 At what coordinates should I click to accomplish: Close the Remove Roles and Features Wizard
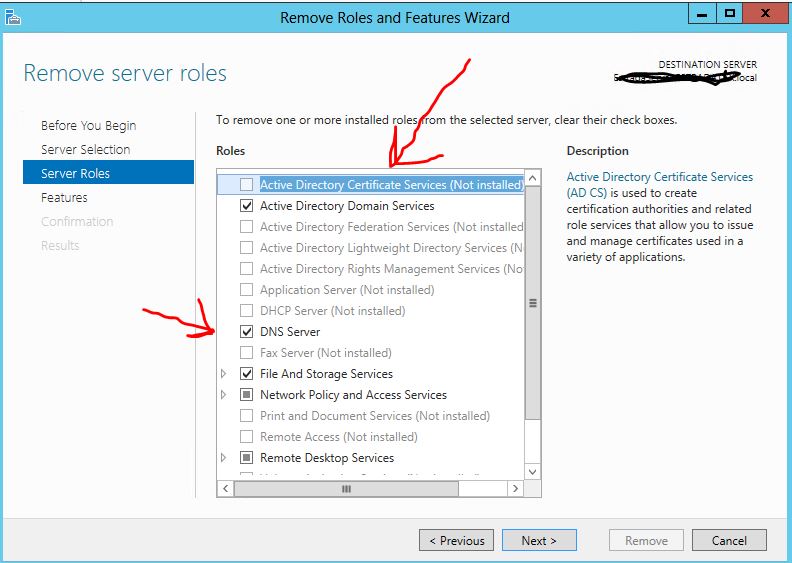765,14
